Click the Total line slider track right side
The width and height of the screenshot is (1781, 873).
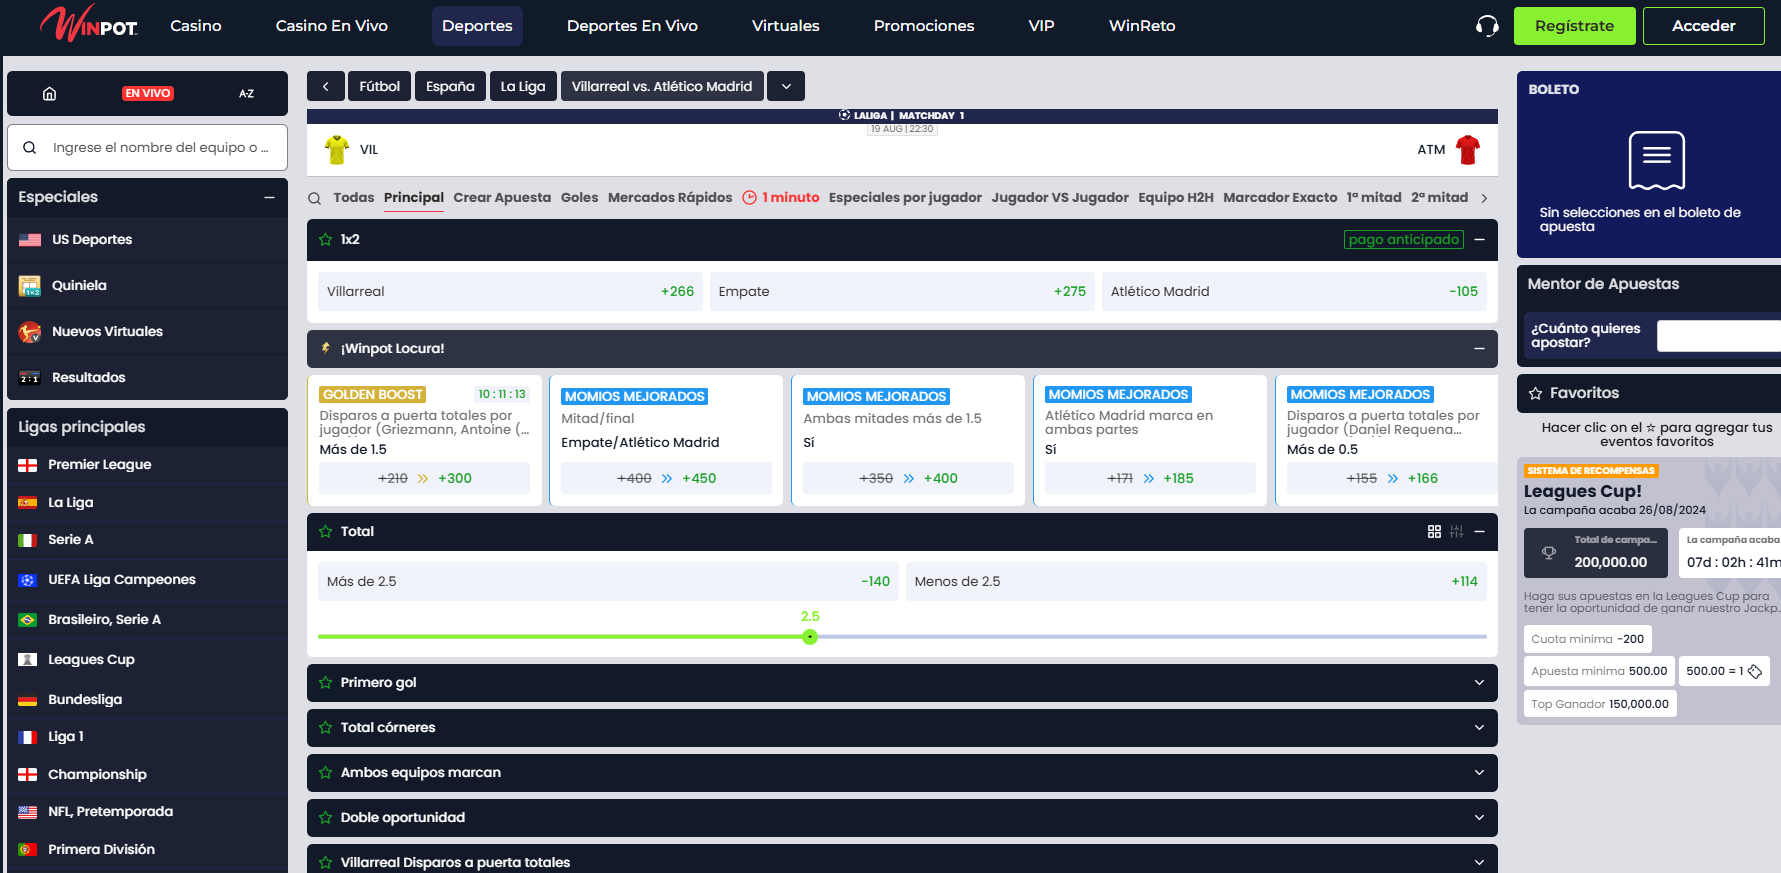coord(1150,637)
